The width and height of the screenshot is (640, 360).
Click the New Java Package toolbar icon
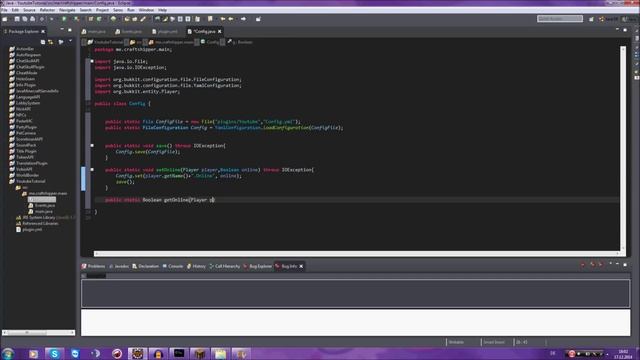(91, 19)
